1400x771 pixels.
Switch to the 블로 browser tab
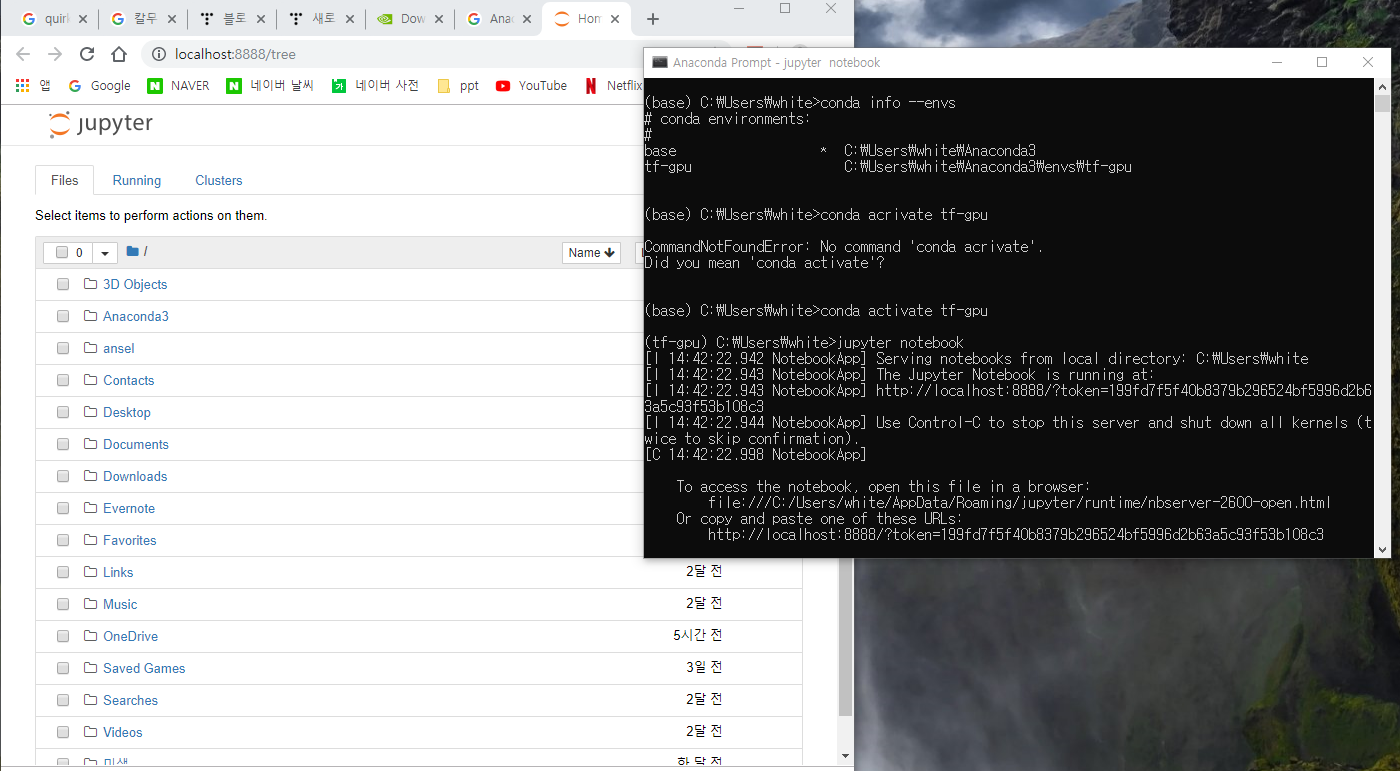234,19
